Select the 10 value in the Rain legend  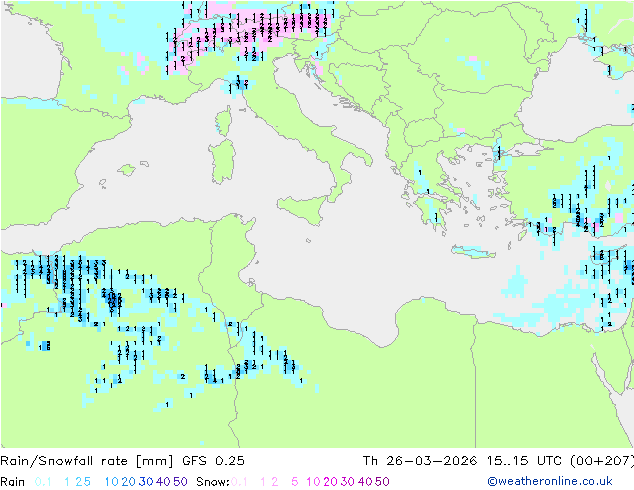[112, 482]
